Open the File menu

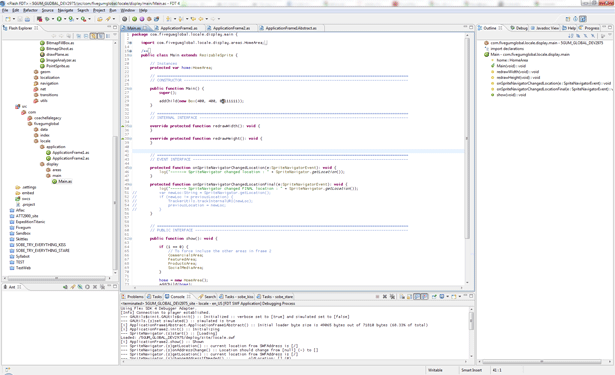(5, 10)
